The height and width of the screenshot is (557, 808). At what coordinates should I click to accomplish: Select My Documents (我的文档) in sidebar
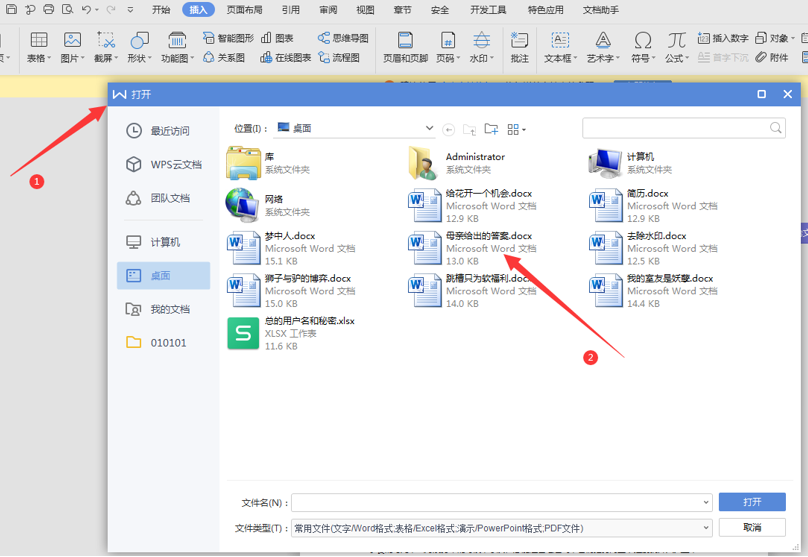coord(164,309)
